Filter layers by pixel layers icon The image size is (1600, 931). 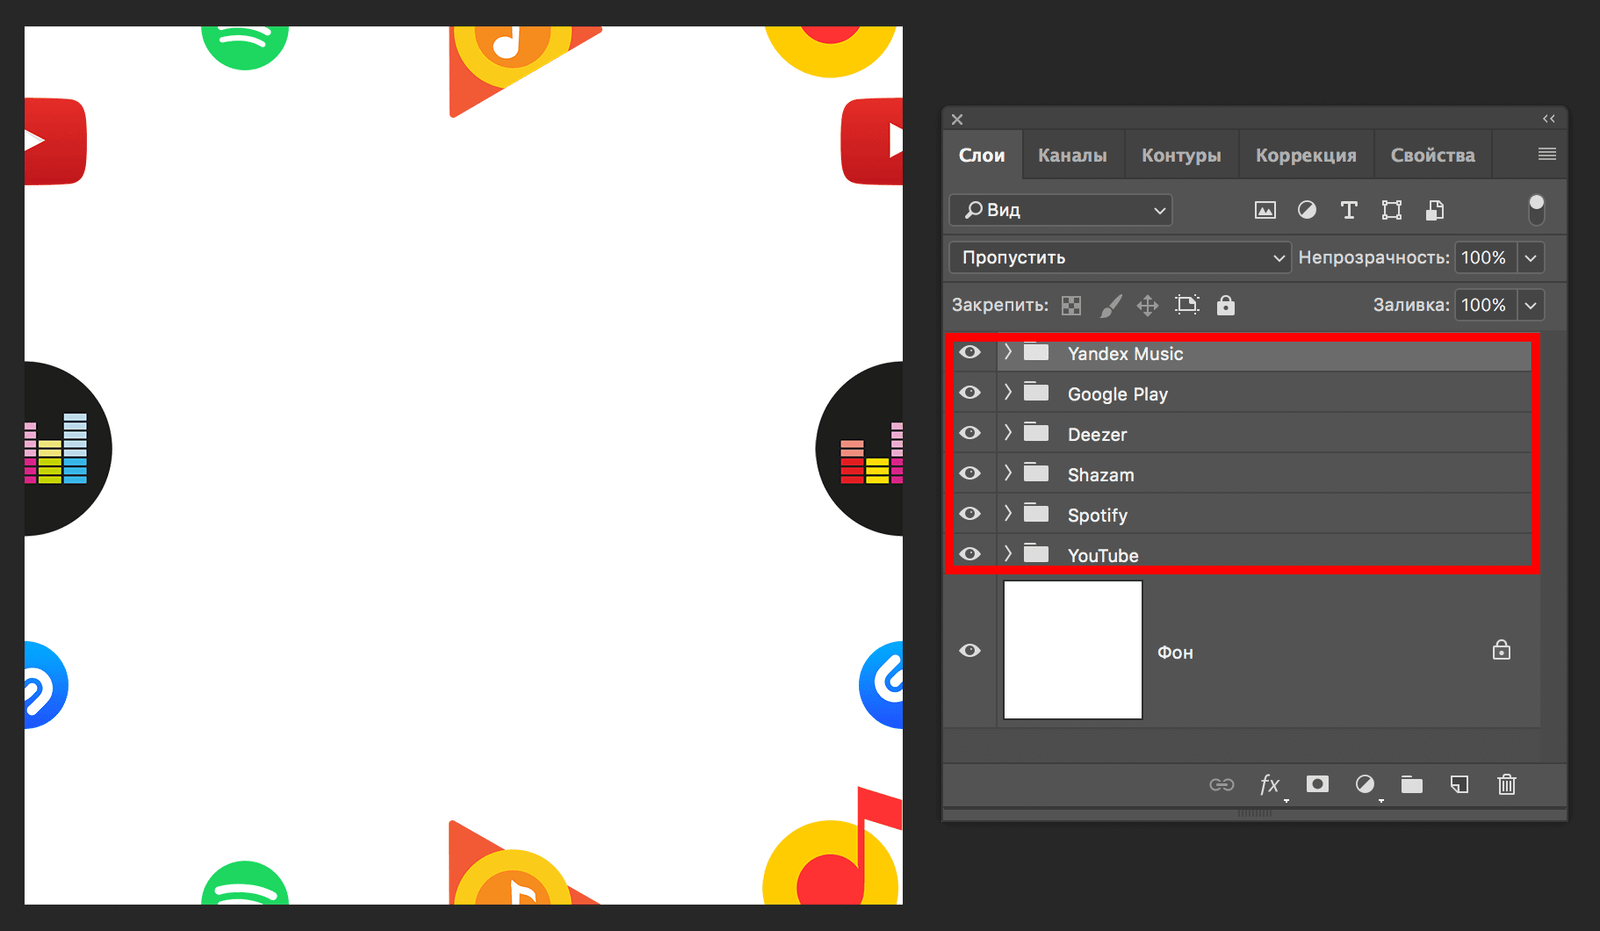coord(1265,210)
